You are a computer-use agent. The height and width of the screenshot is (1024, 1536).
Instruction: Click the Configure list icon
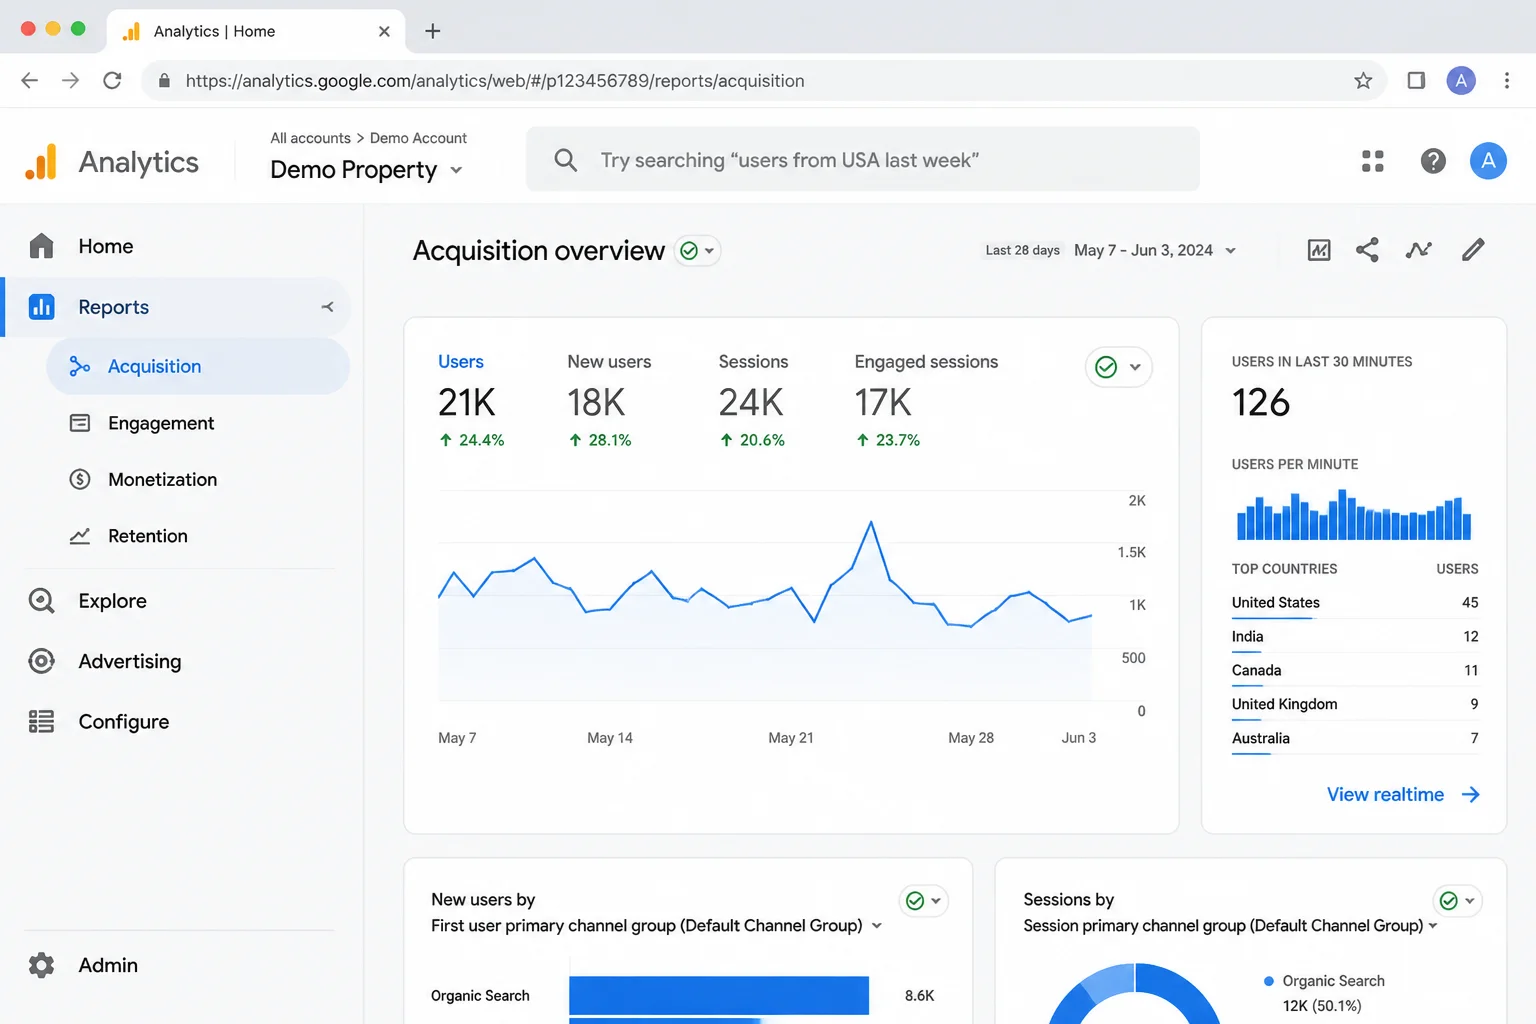click(41, 722)
